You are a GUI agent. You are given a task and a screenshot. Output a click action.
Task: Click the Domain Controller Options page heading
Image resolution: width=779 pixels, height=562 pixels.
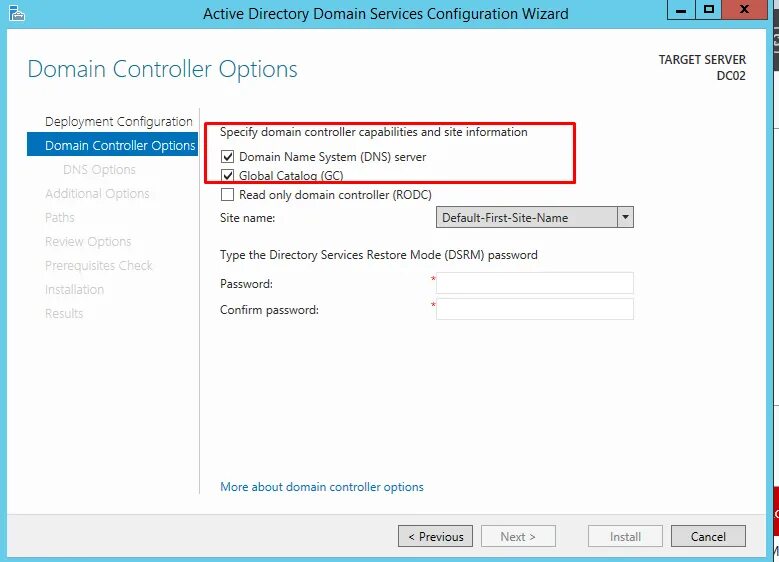pyautogui.click(x=162, y=69)
